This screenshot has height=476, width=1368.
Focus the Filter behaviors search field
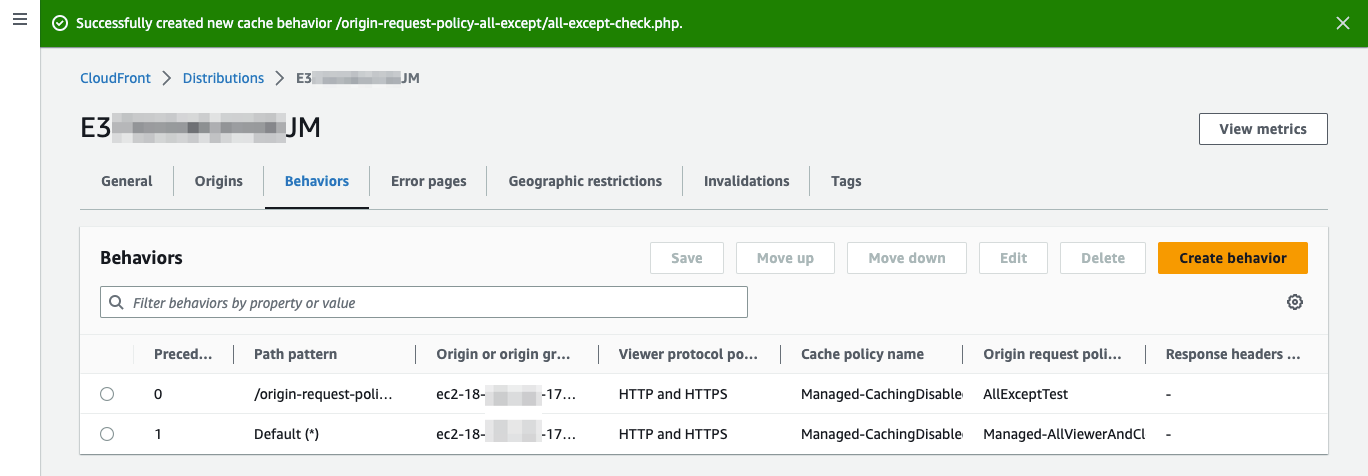point(424,302)
